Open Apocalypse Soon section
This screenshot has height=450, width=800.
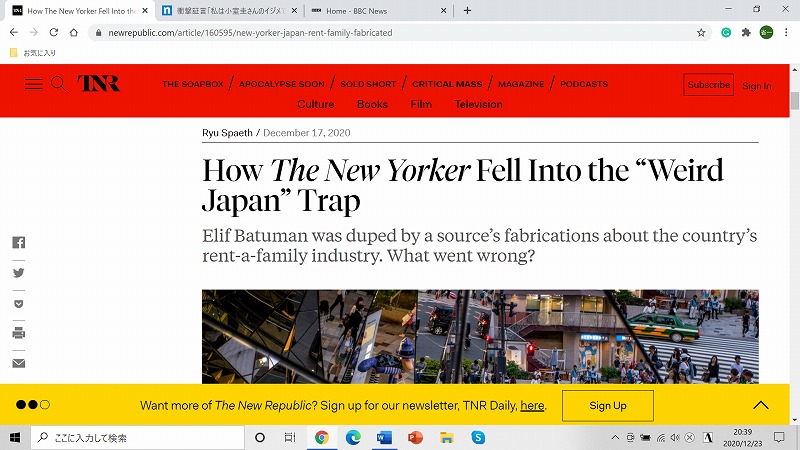click(282, 84)
